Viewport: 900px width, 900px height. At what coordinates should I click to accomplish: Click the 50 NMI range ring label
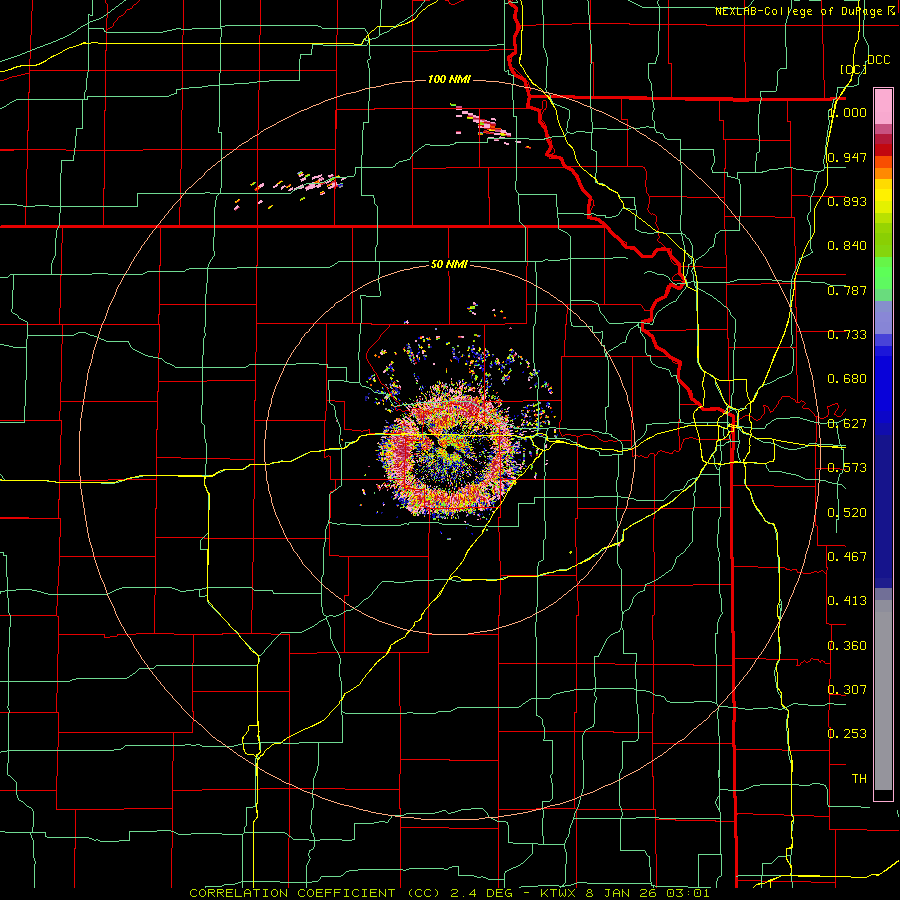(x=449, y=264)
